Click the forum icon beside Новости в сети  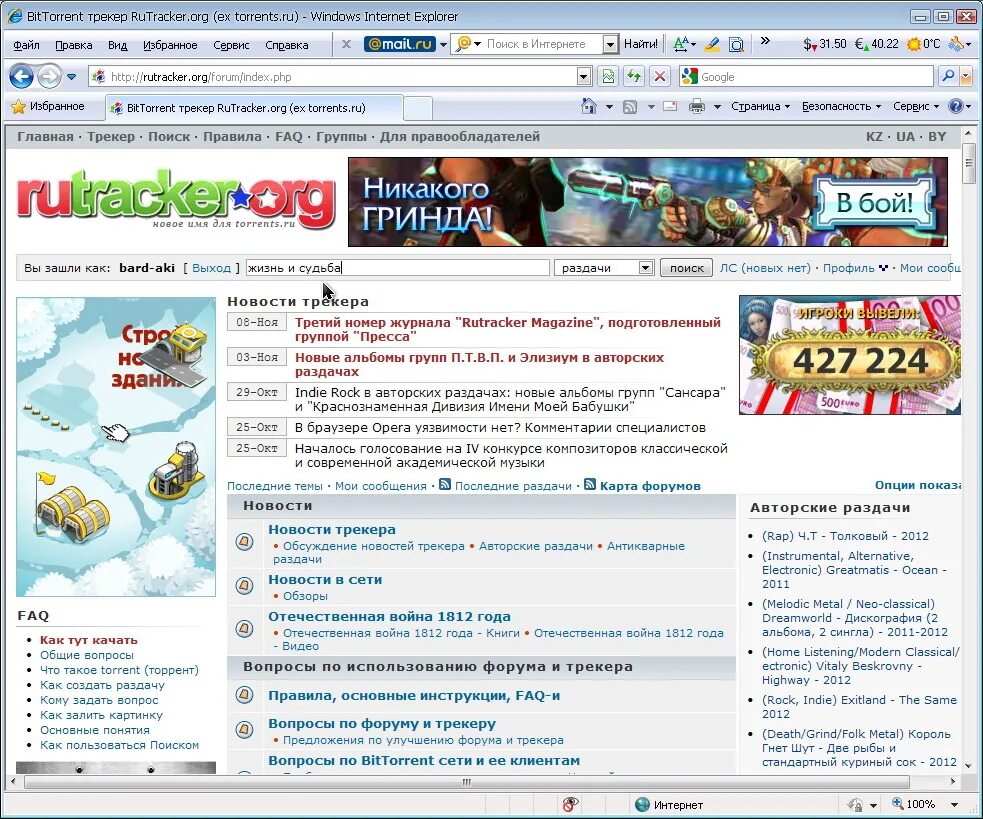pyautogui.click(x=244, y=586)
